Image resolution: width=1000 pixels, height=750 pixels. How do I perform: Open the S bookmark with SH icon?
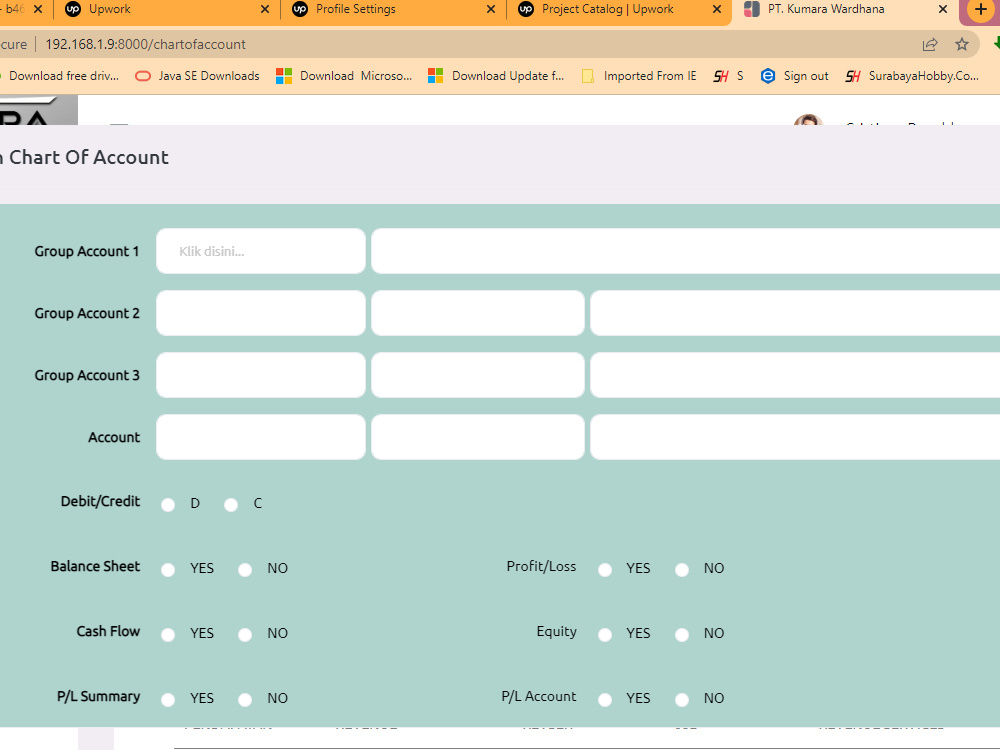728,76
